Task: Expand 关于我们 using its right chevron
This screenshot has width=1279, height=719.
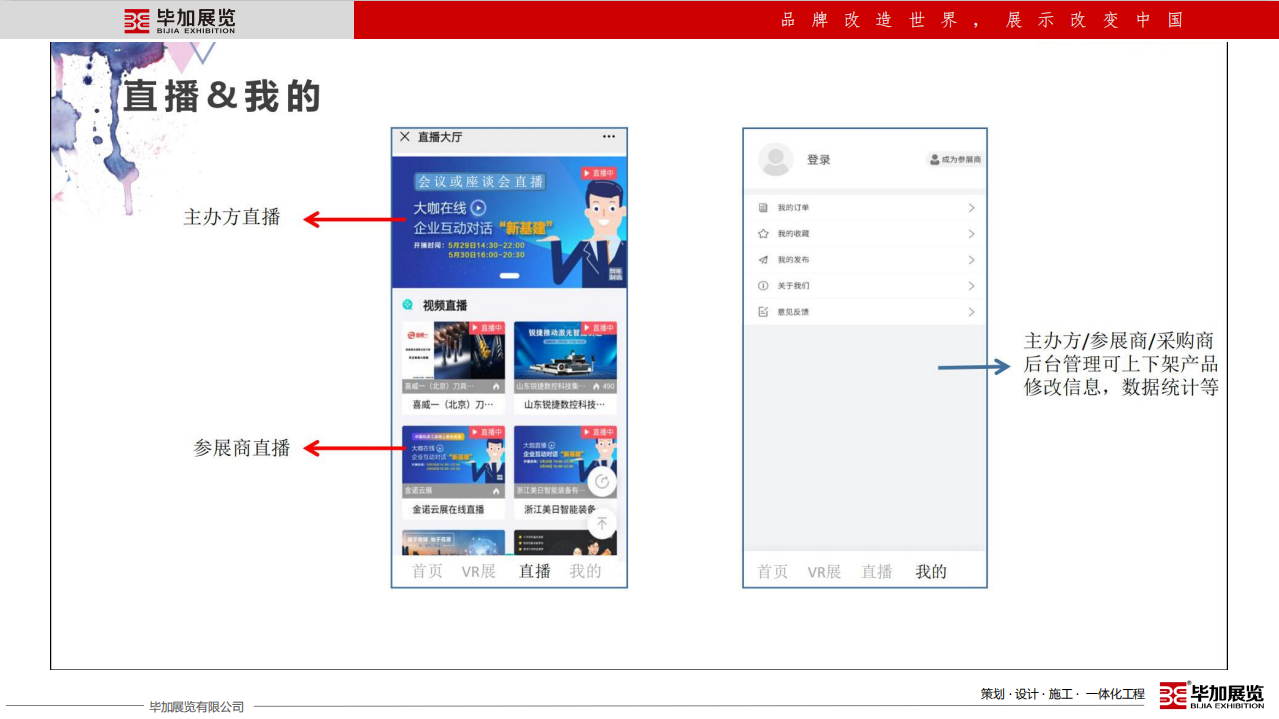Action: [971, 286]
